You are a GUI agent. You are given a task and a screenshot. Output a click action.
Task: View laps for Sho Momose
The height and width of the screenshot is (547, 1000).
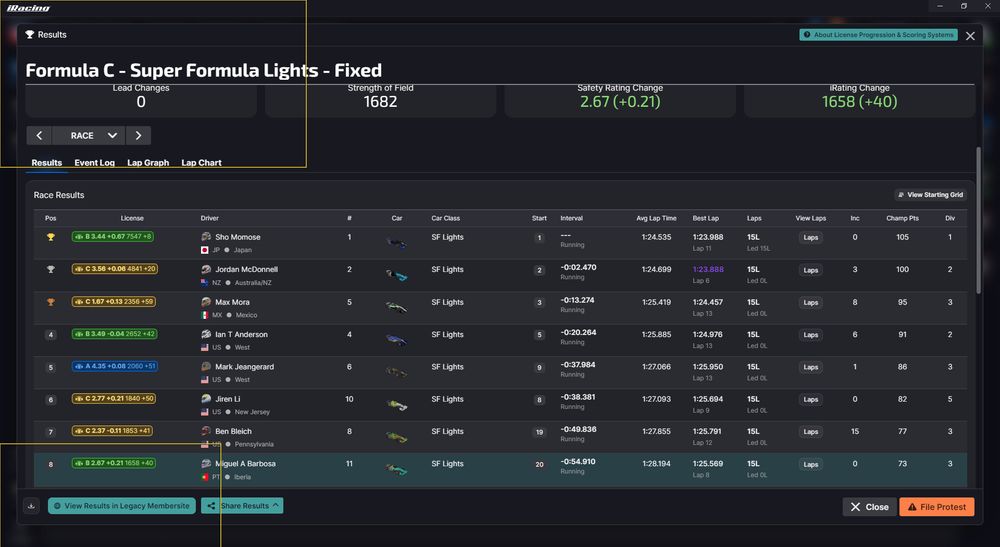[811, 237]
